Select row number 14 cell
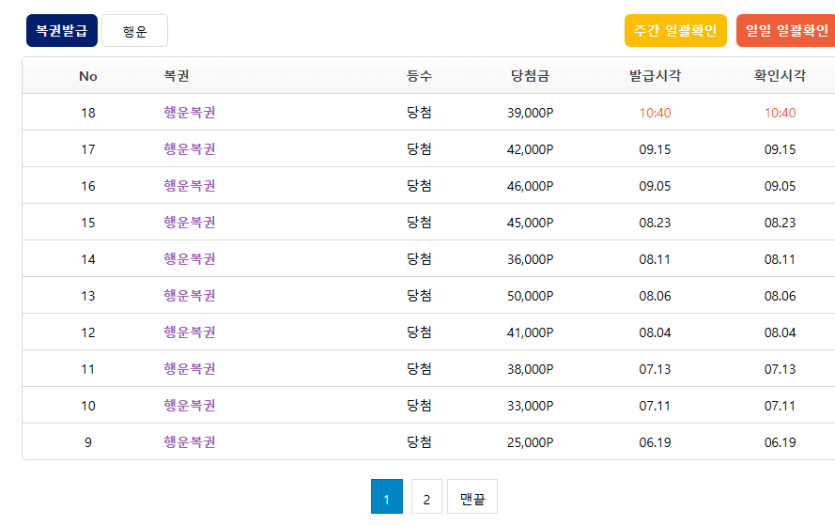Viewport: 835px width, 525px height. [x=88, y=259]
